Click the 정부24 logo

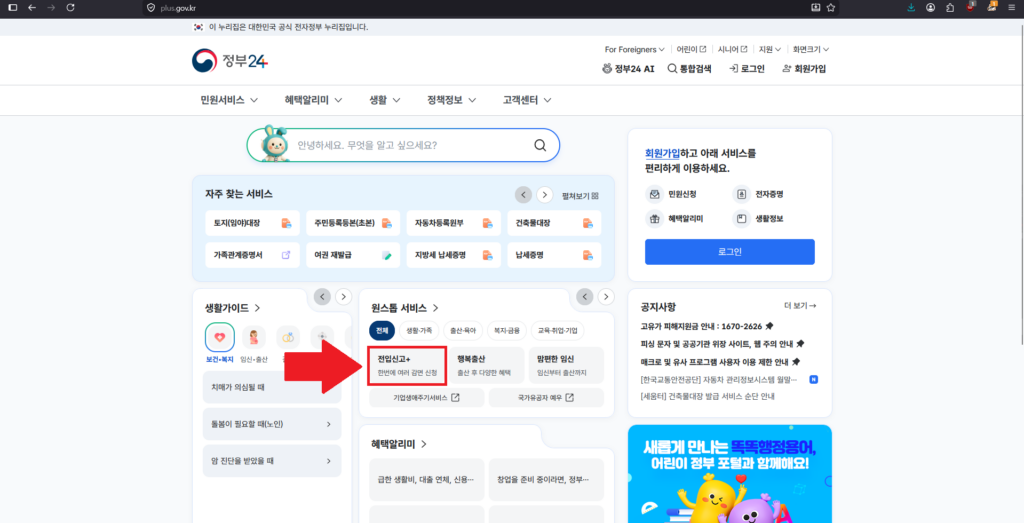230,61
